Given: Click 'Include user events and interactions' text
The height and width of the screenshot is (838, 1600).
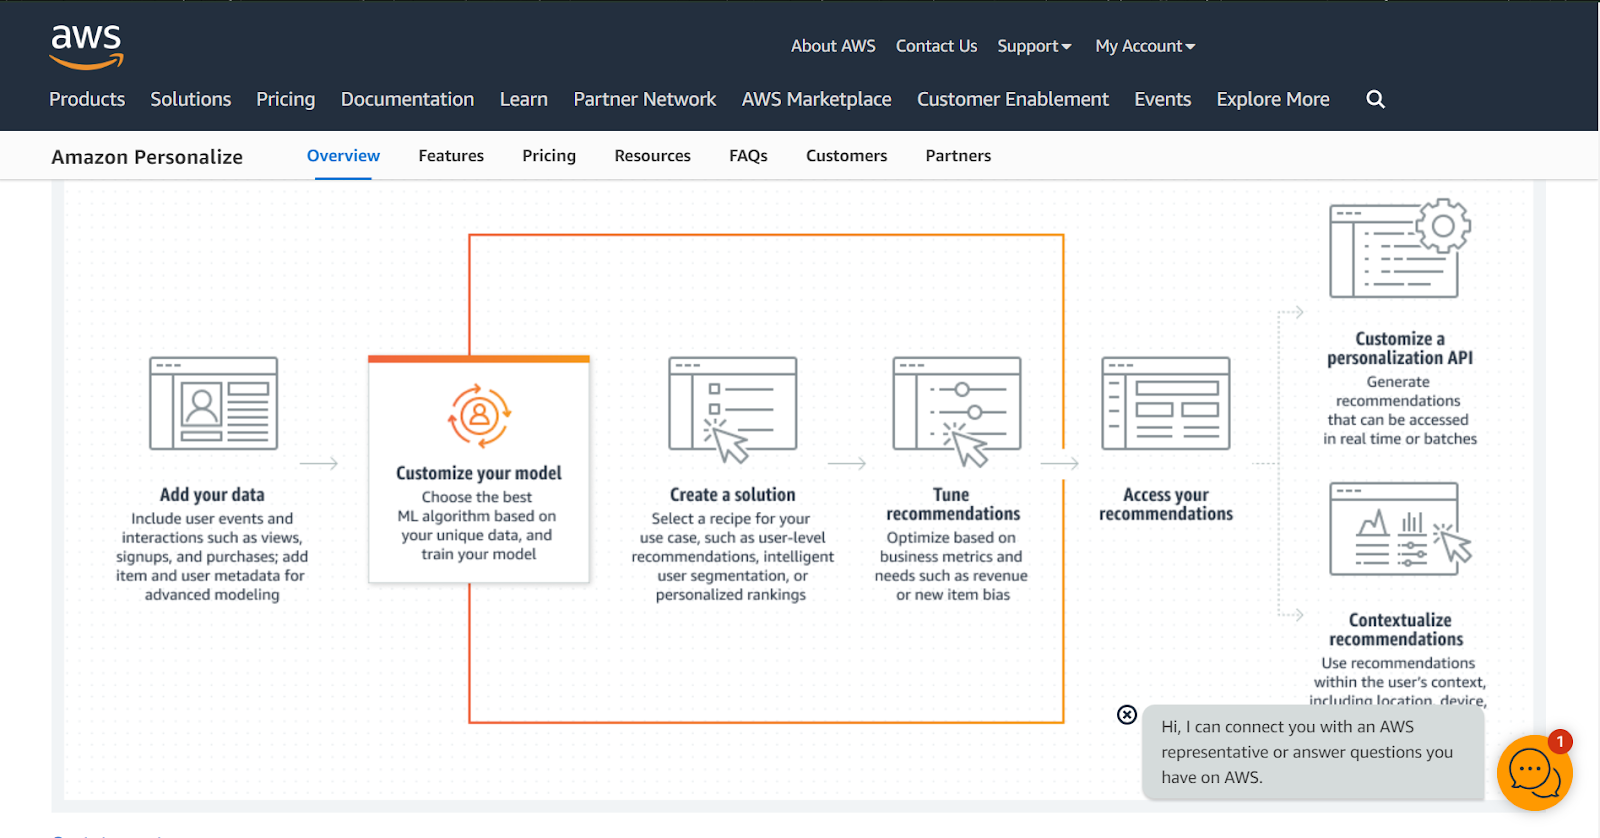Looking at the screenshot, I should tap(212, 556).
